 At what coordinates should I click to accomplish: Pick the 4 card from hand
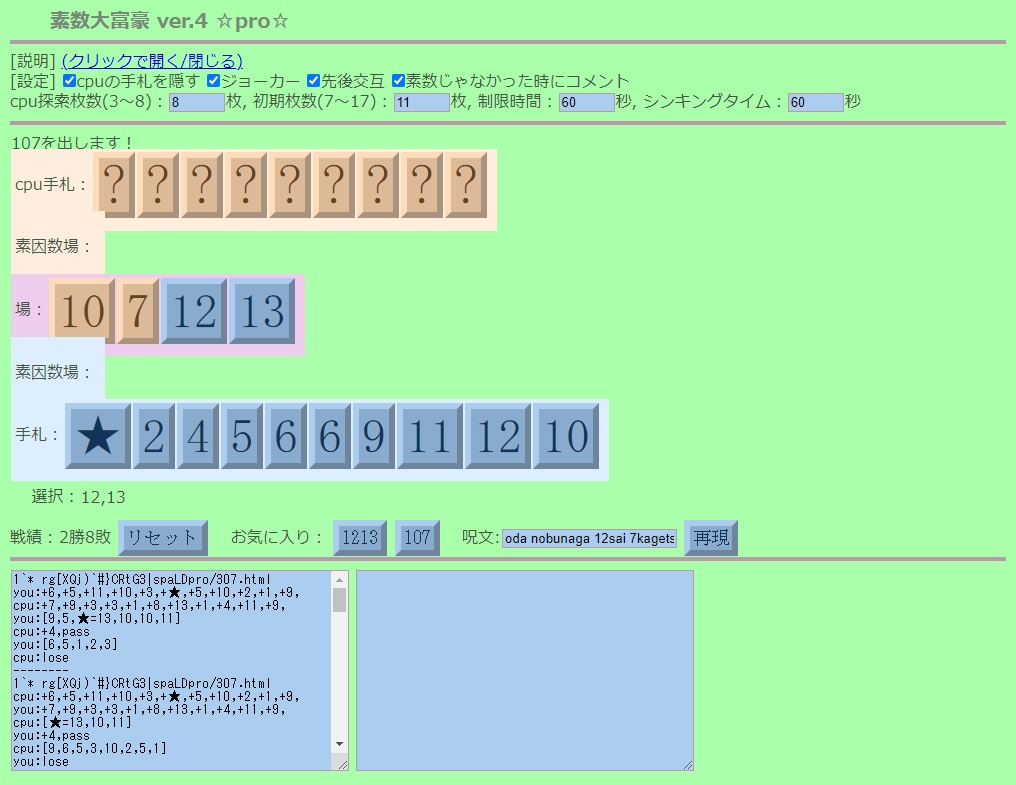[x=198, y=435]
